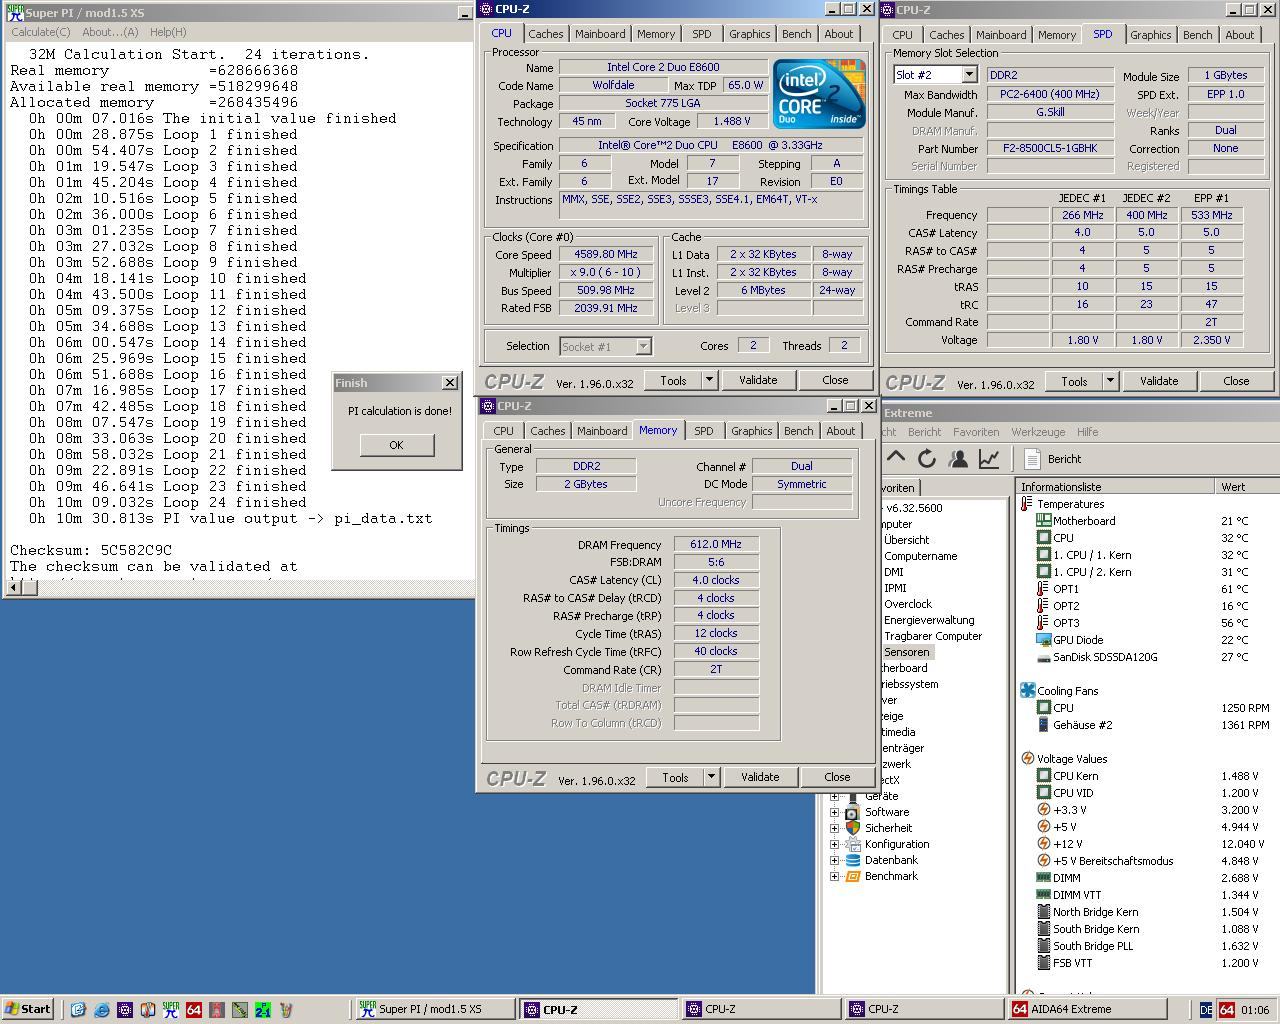
Task: Switch to Mainboard tab in CPU window
Action: tap(600, 34)
